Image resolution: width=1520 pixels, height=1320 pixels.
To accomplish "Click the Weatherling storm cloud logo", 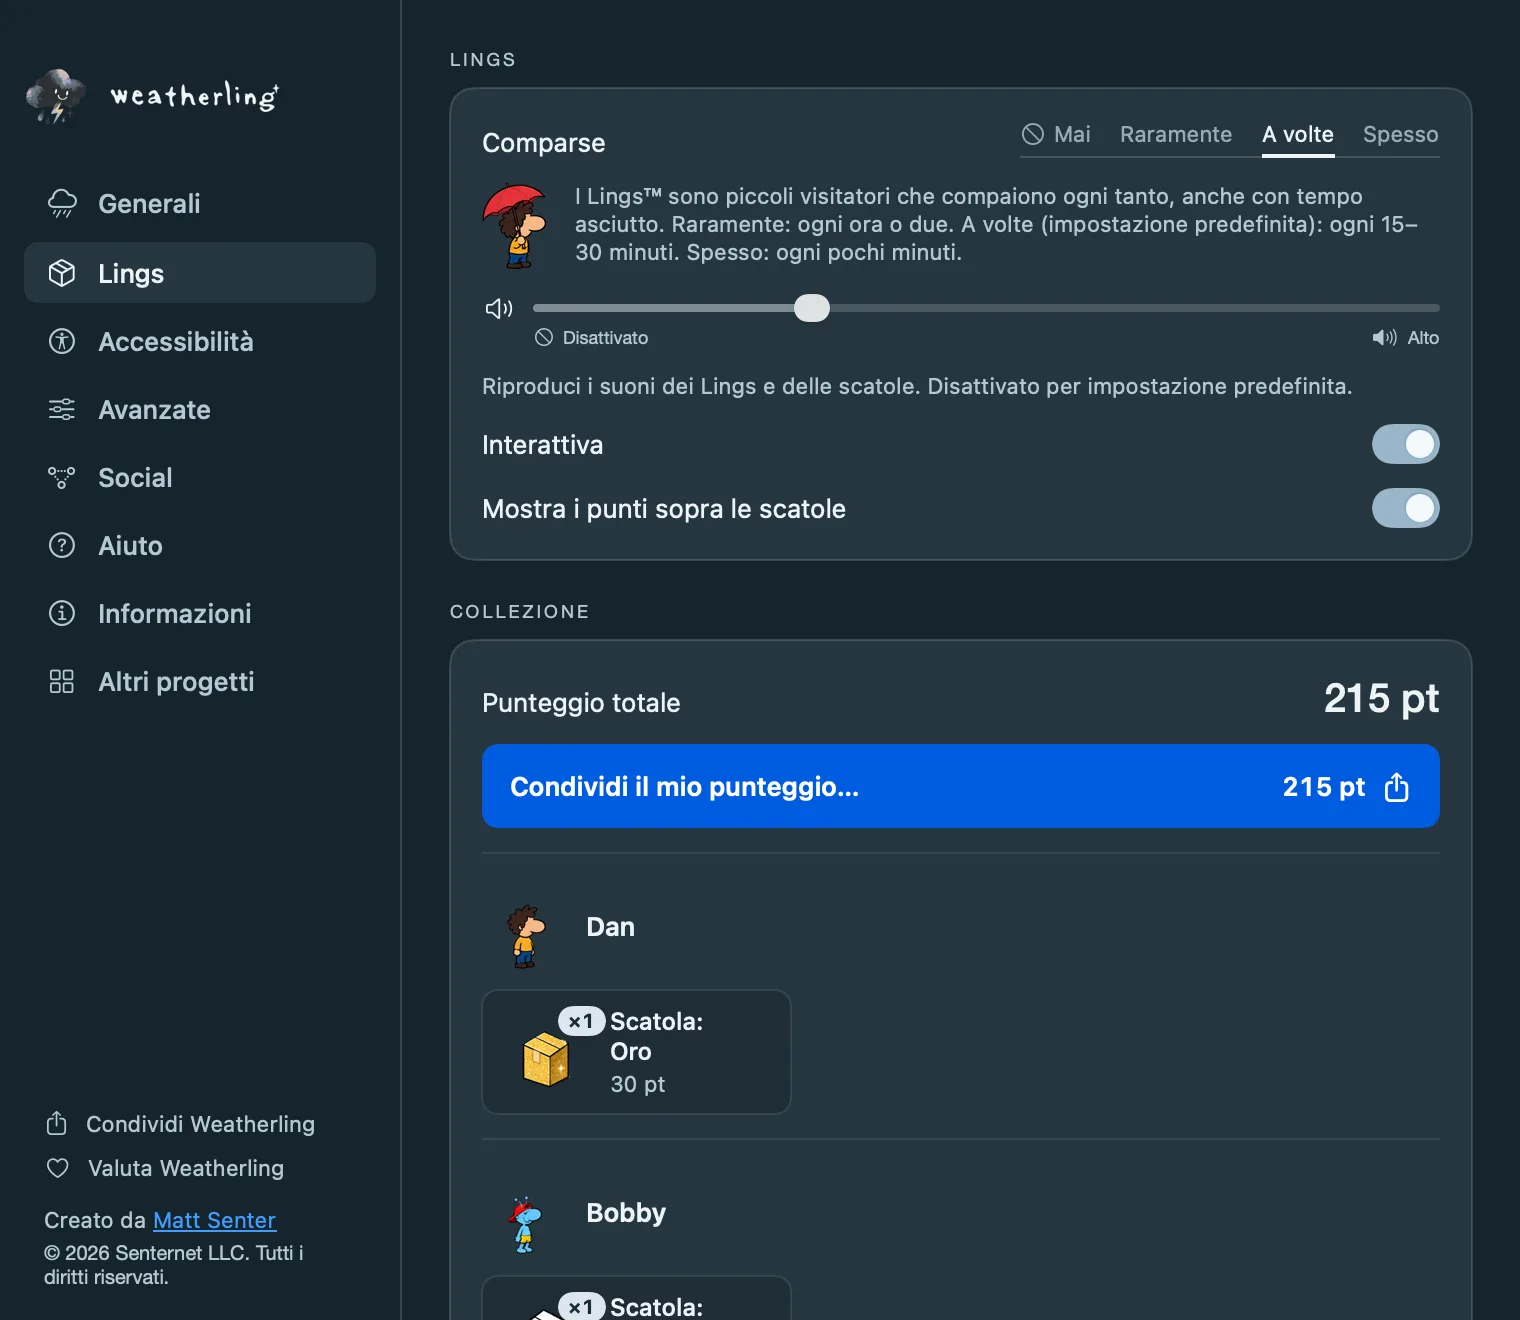I will (x=55, y=96).
